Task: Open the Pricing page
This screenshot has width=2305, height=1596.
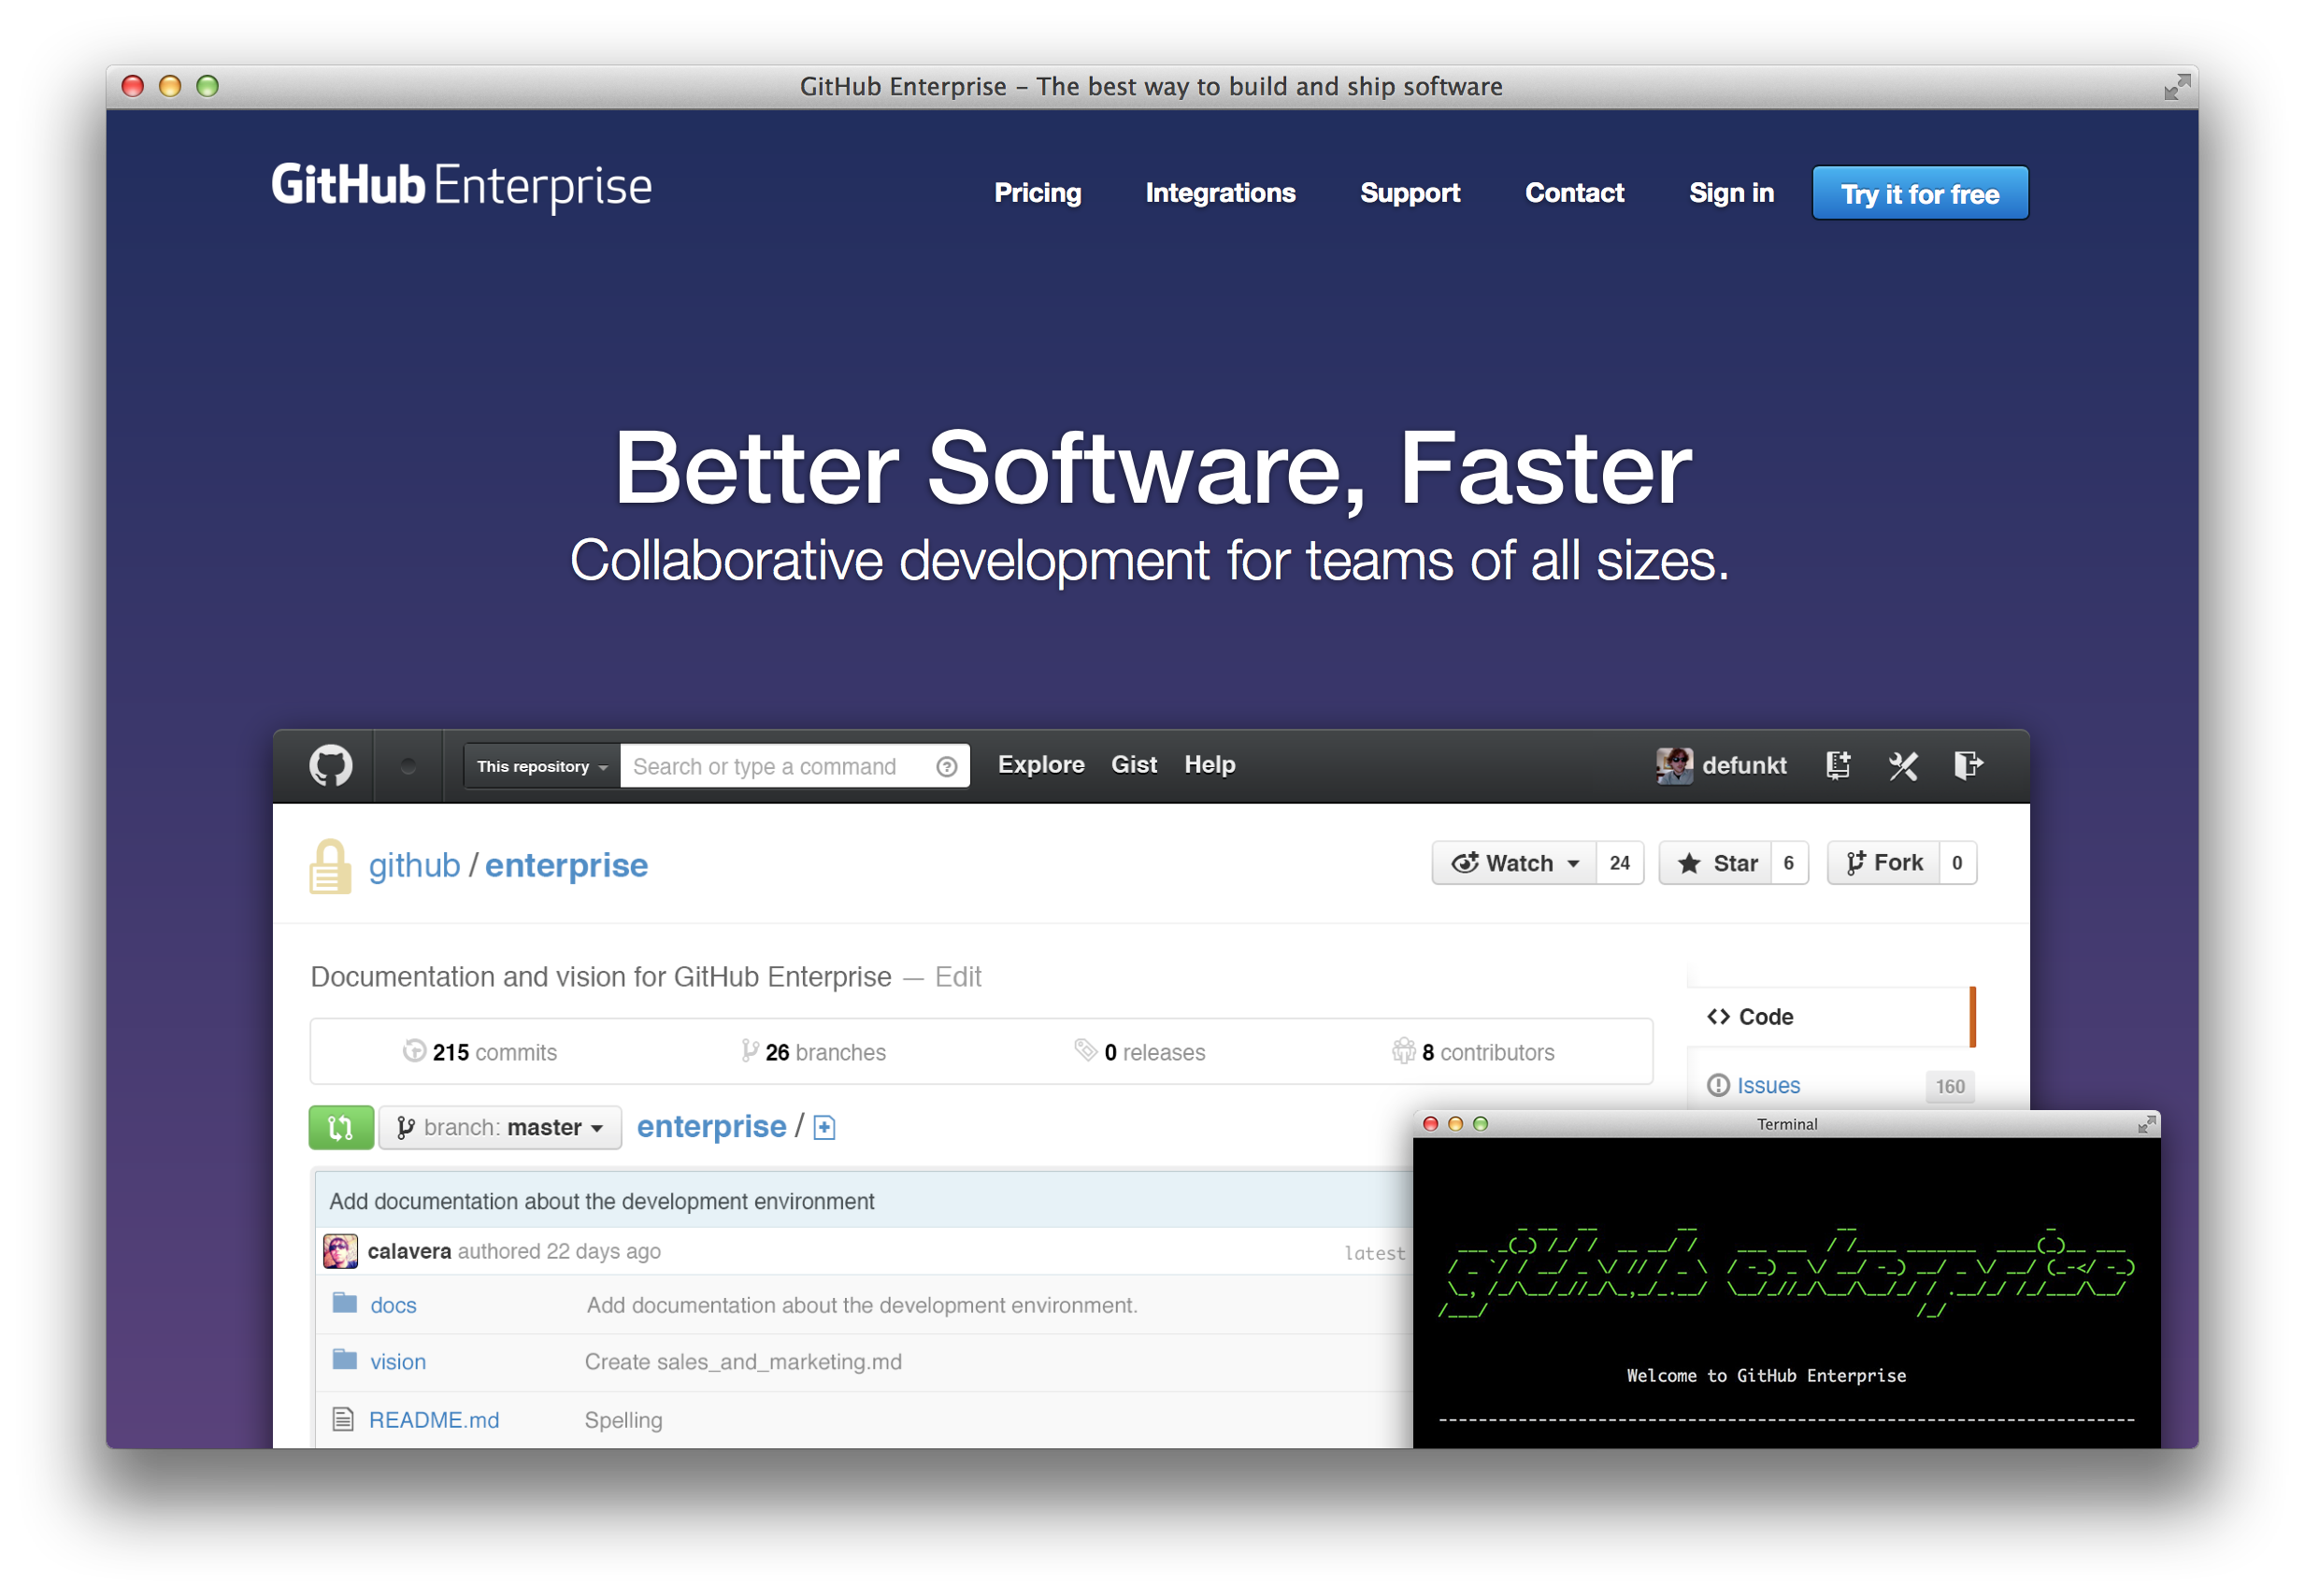Action: coord(1037,193)
